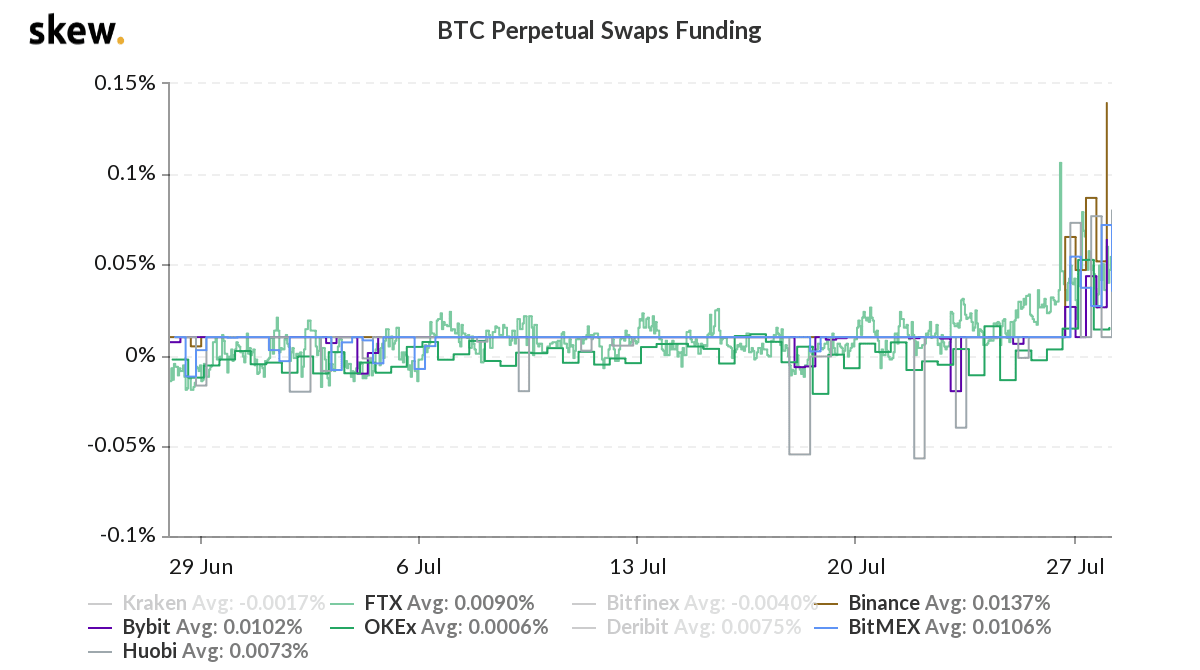
Task: Click the BitMEX blue legend line marker
Action: point(828,628)
